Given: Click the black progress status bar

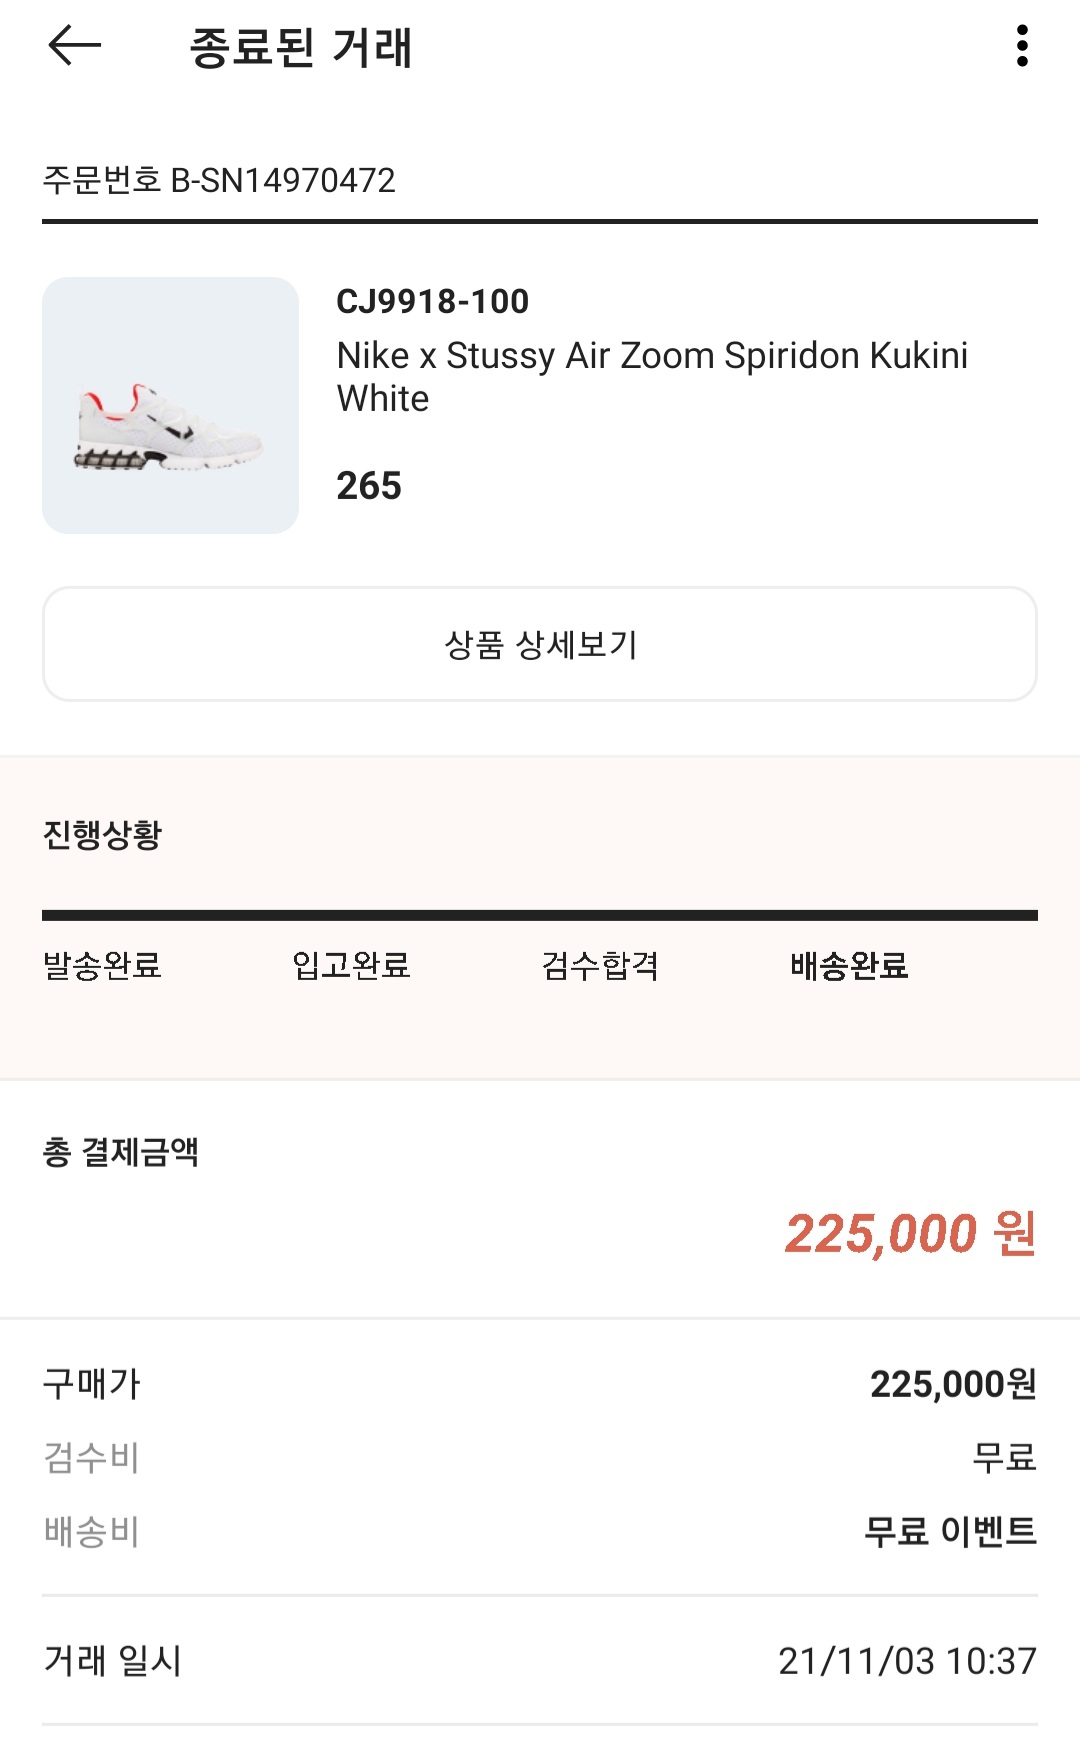Looking at the screenshot, I should coord(540,915).
